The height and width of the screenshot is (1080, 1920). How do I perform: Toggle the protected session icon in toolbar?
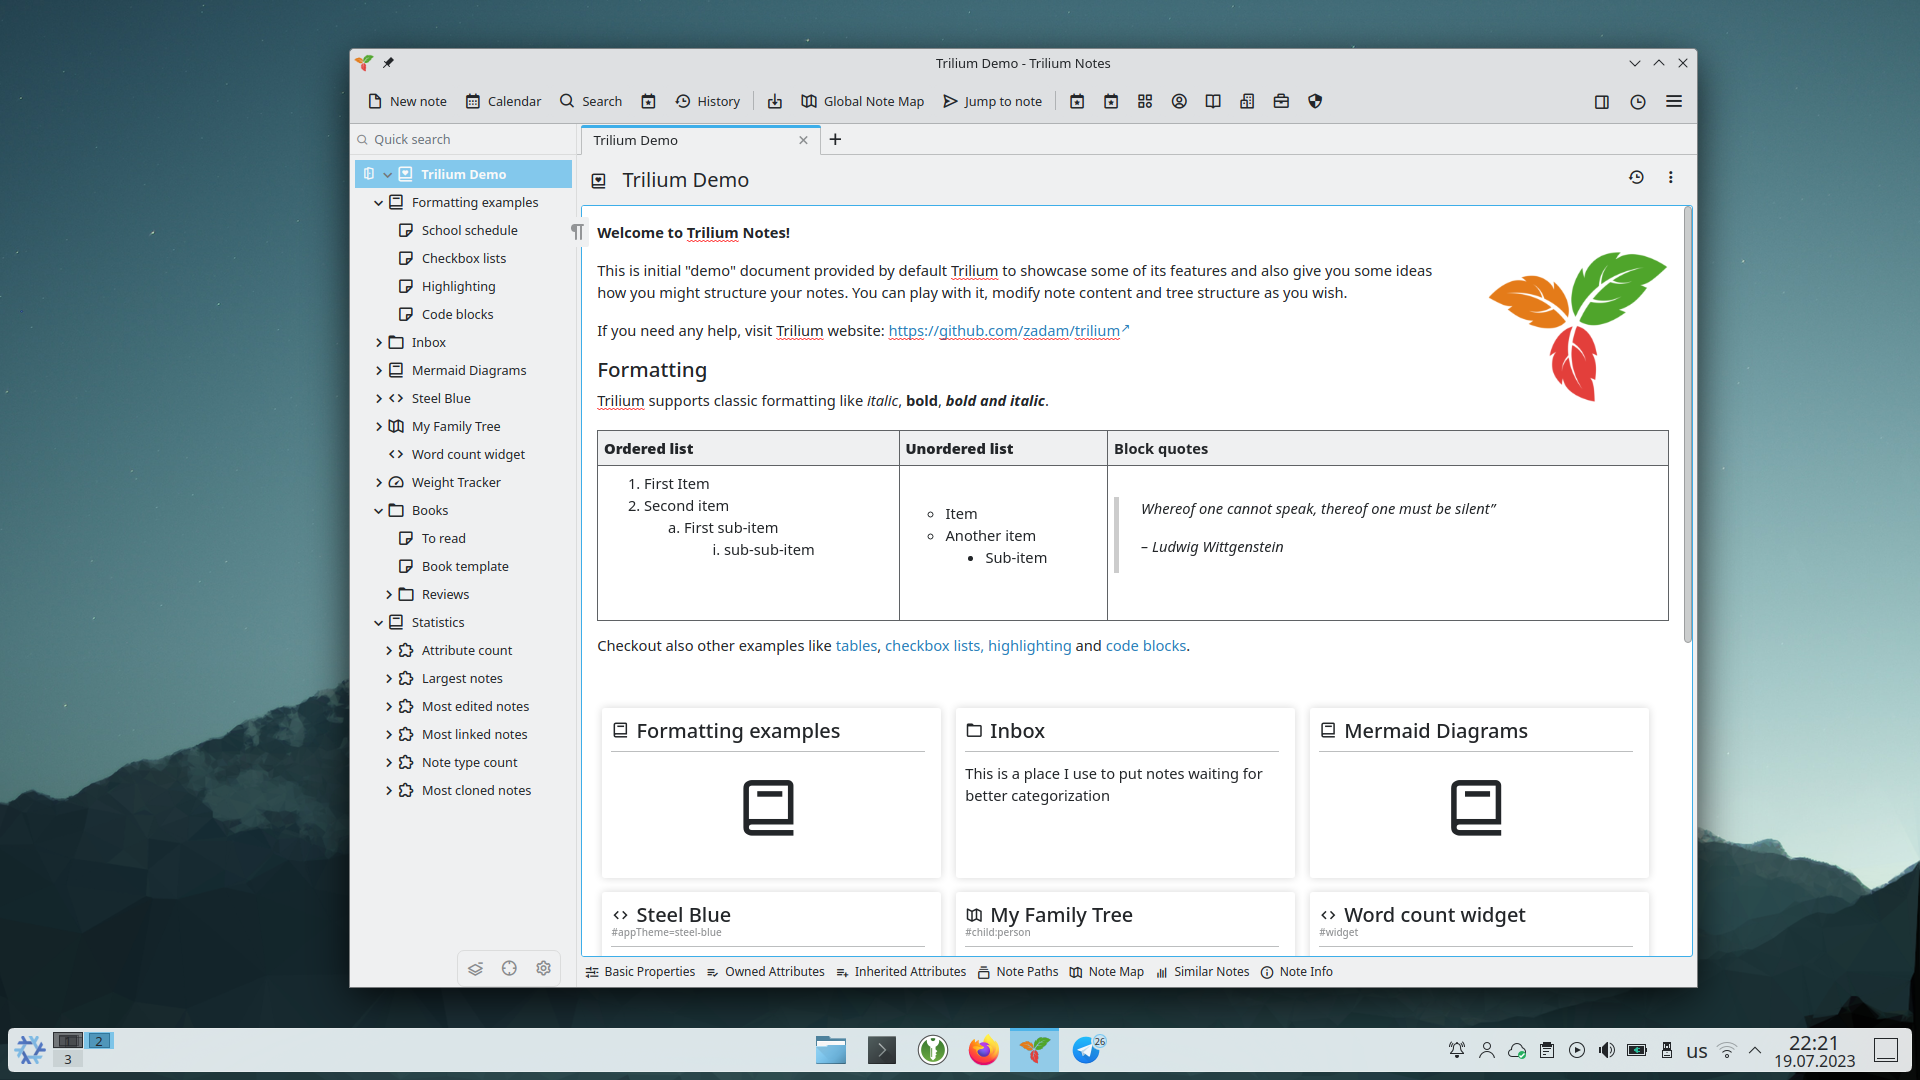1313,100
